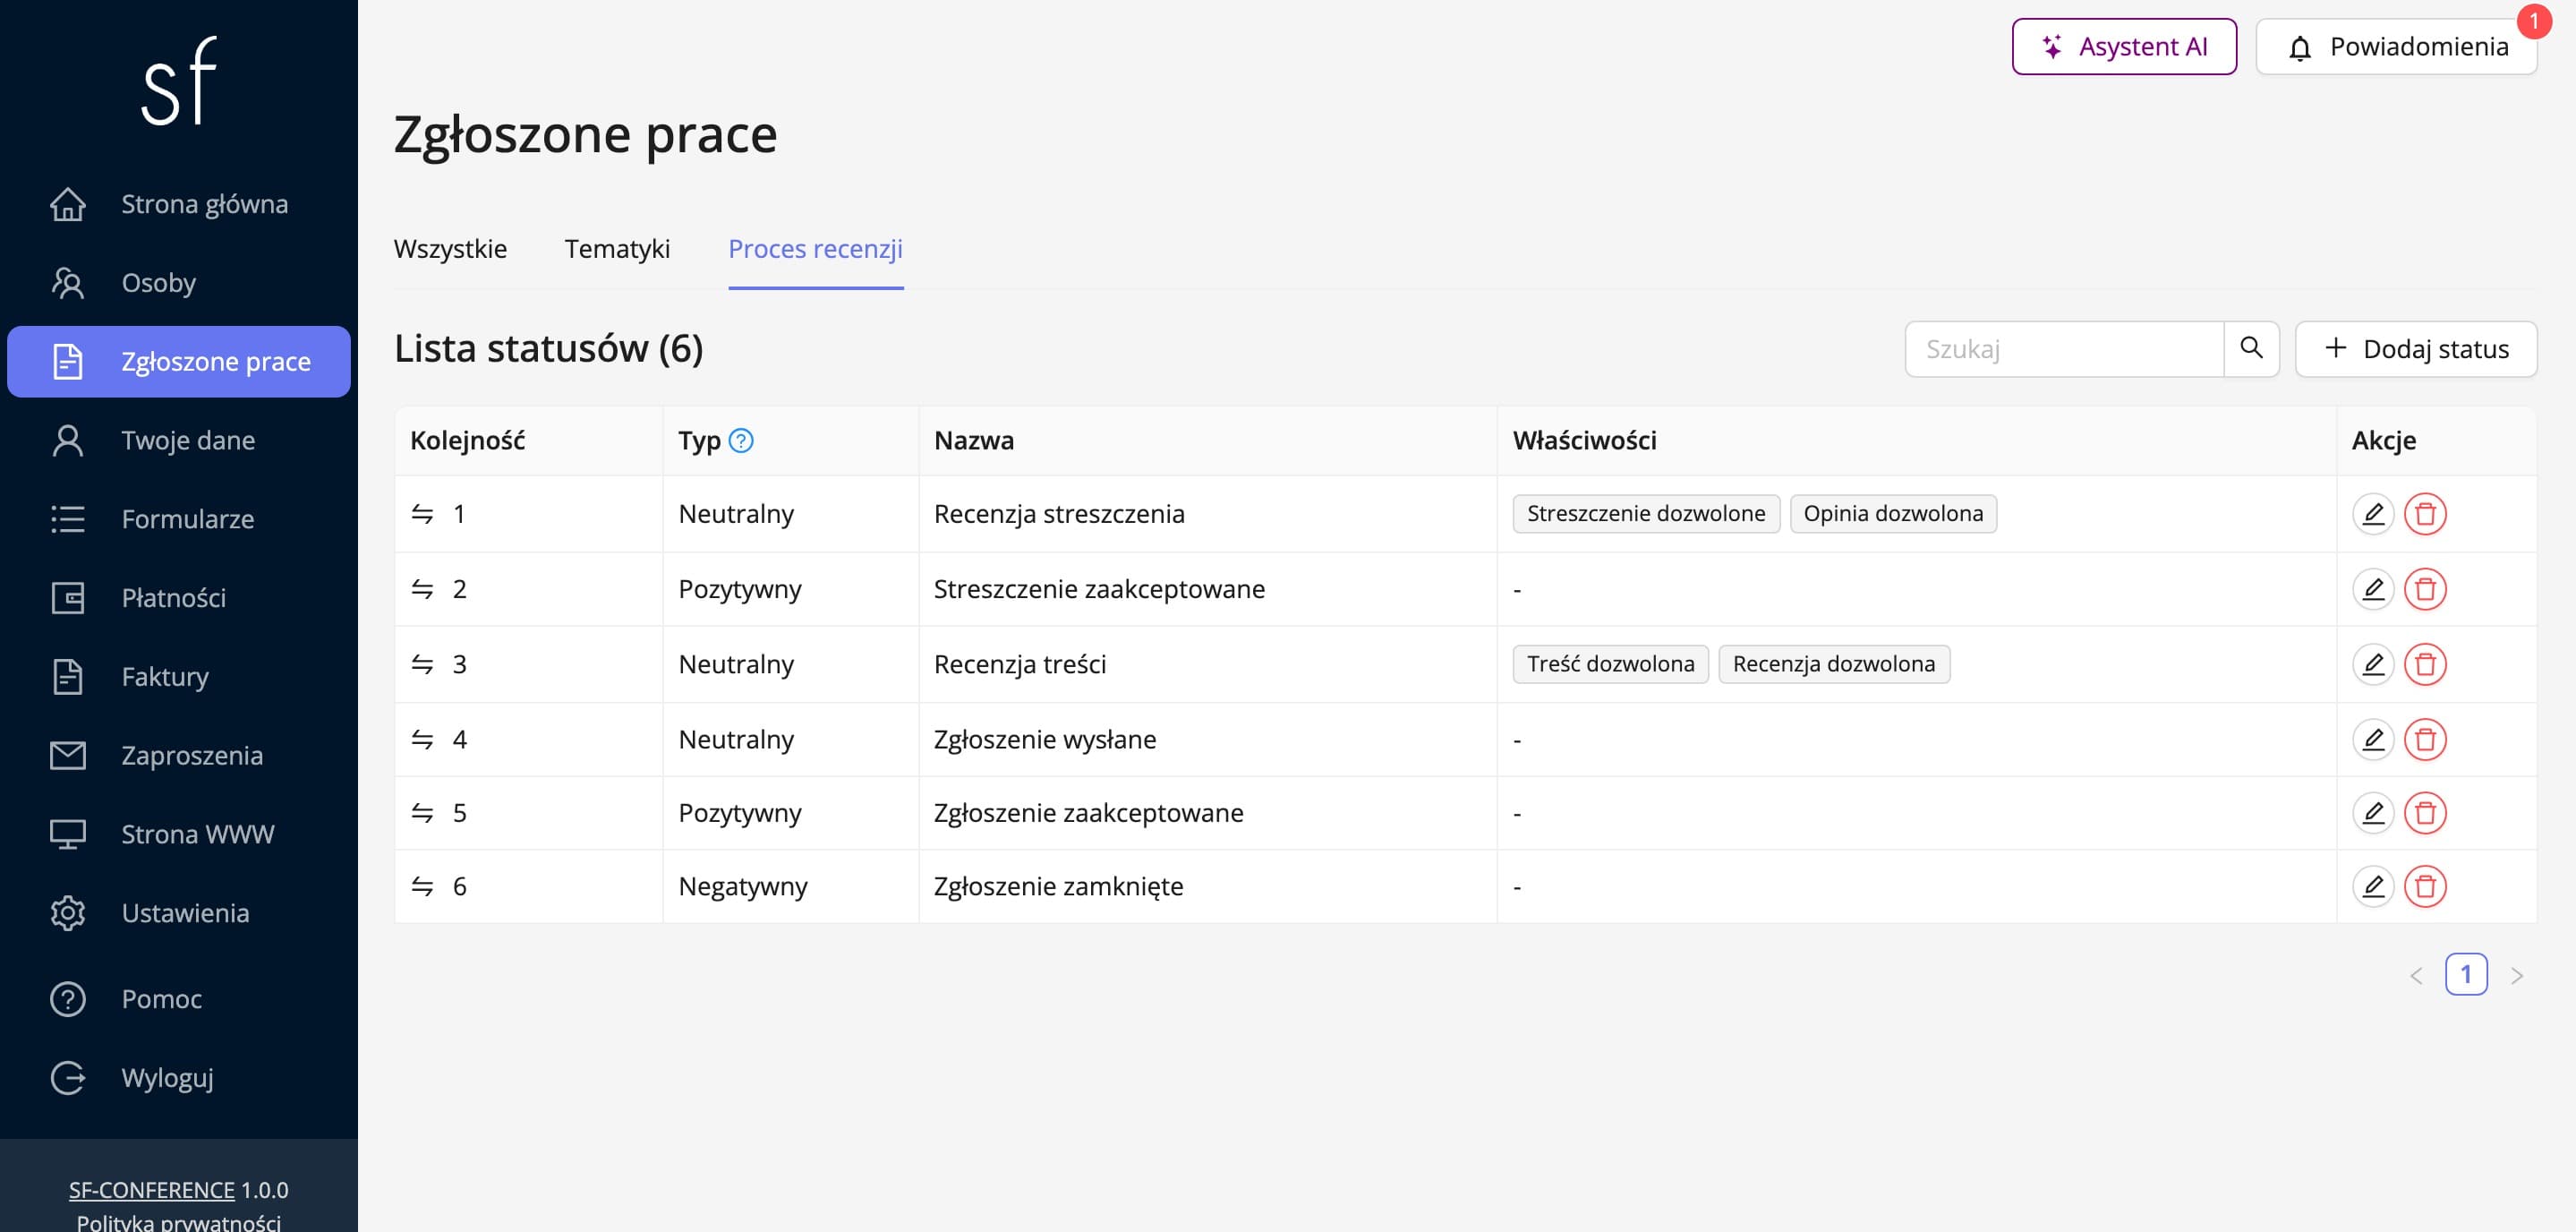Navigate to Płatności

coord(179,598)
